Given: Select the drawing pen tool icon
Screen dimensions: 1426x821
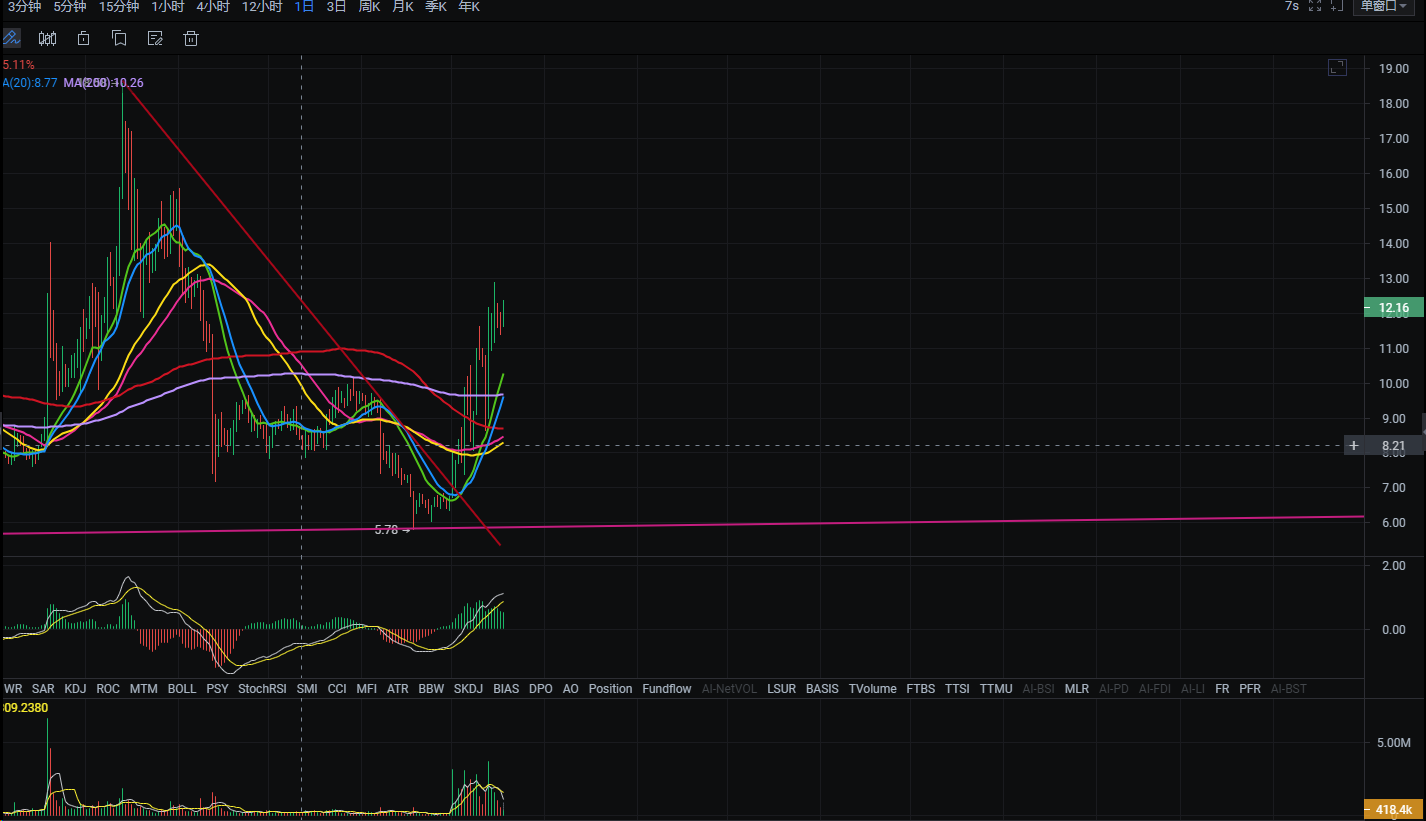Looking at the screenshot, I should pos(11,38).
